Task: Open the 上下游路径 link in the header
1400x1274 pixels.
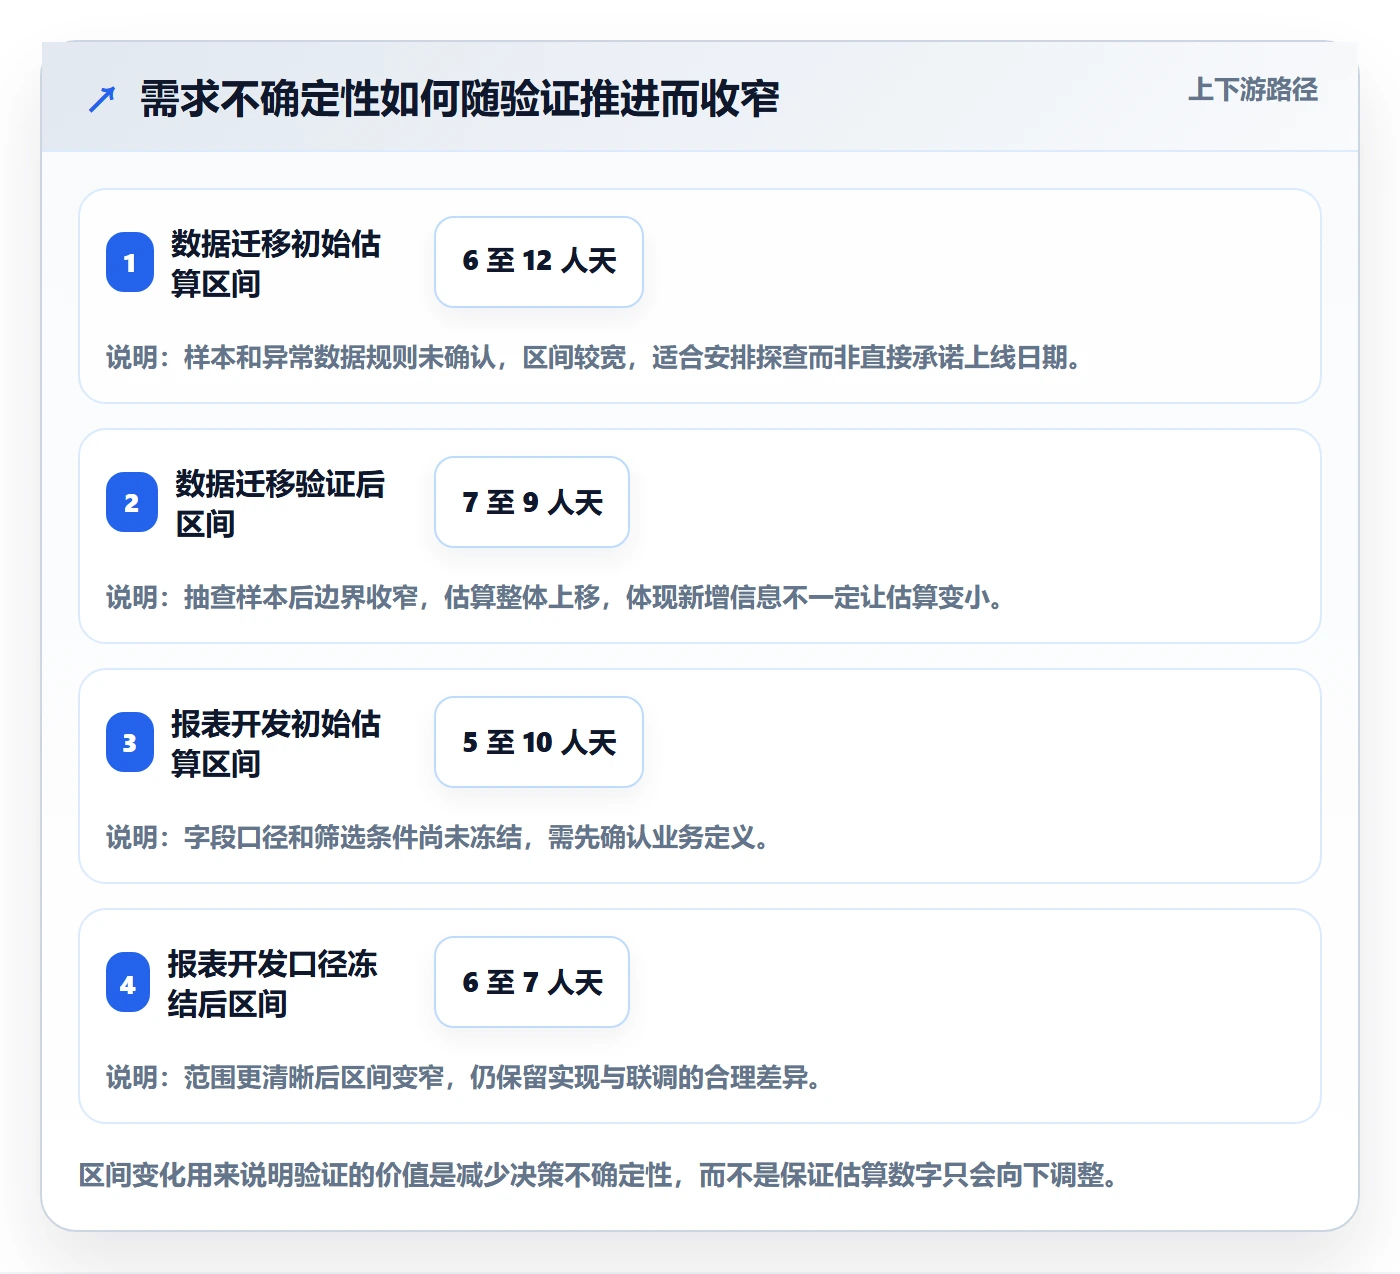Action: [1253, 89]
